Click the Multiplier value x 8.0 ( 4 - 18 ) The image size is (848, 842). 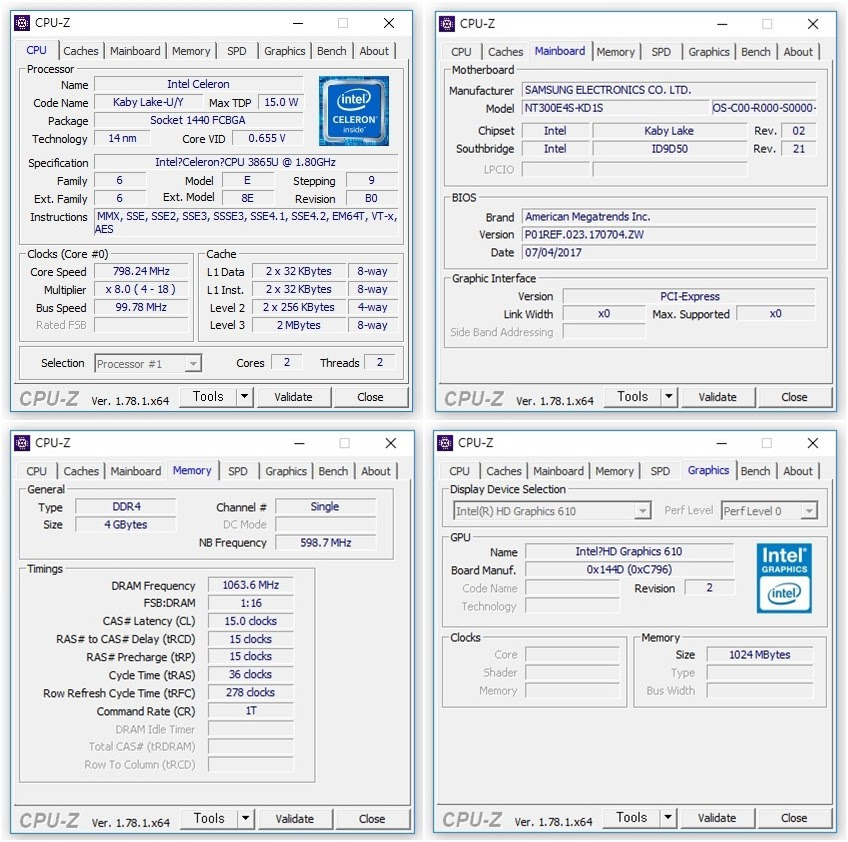[x=141, y=289]
